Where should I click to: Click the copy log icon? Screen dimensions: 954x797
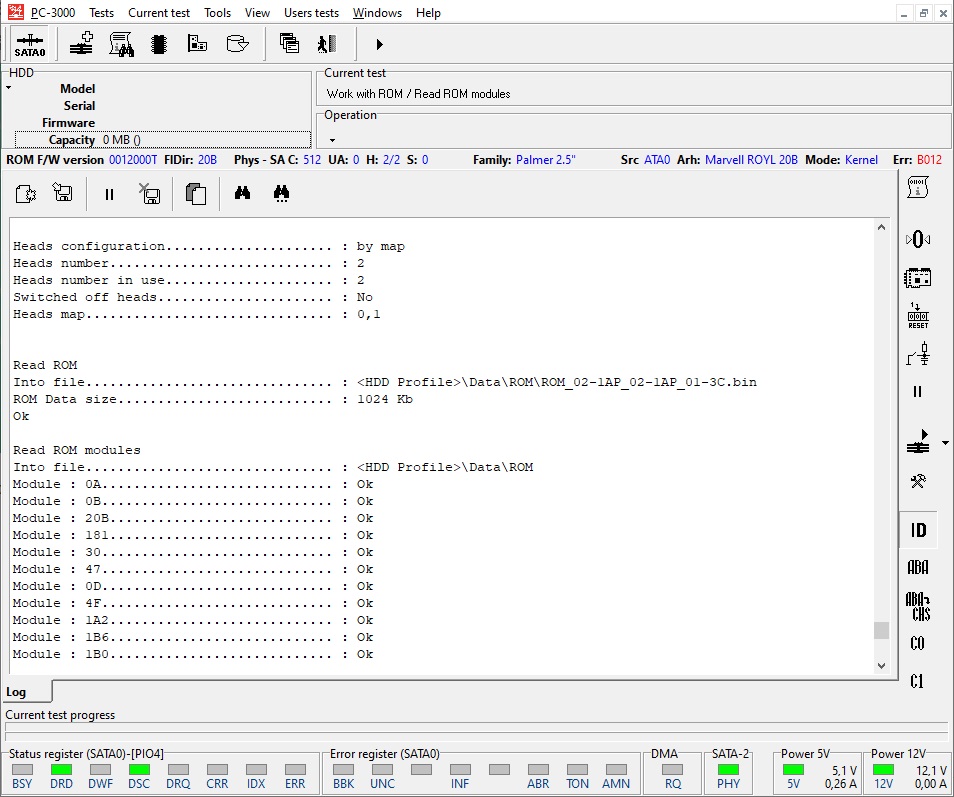click(196, 194)
